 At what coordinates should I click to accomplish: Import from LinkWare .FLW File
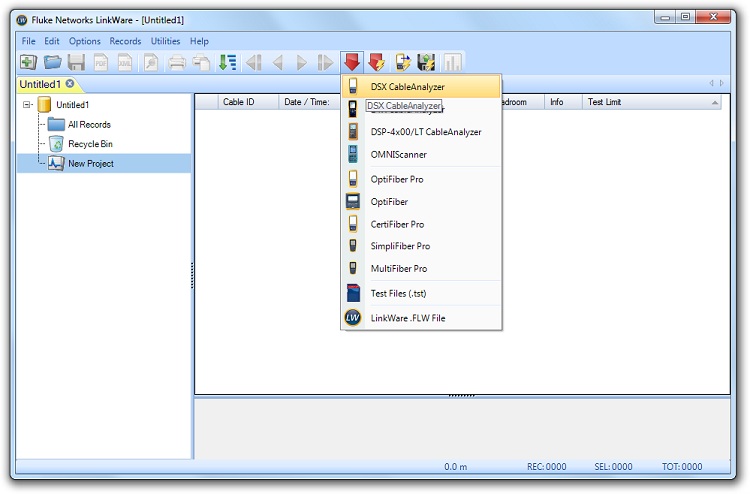point(408,318)
